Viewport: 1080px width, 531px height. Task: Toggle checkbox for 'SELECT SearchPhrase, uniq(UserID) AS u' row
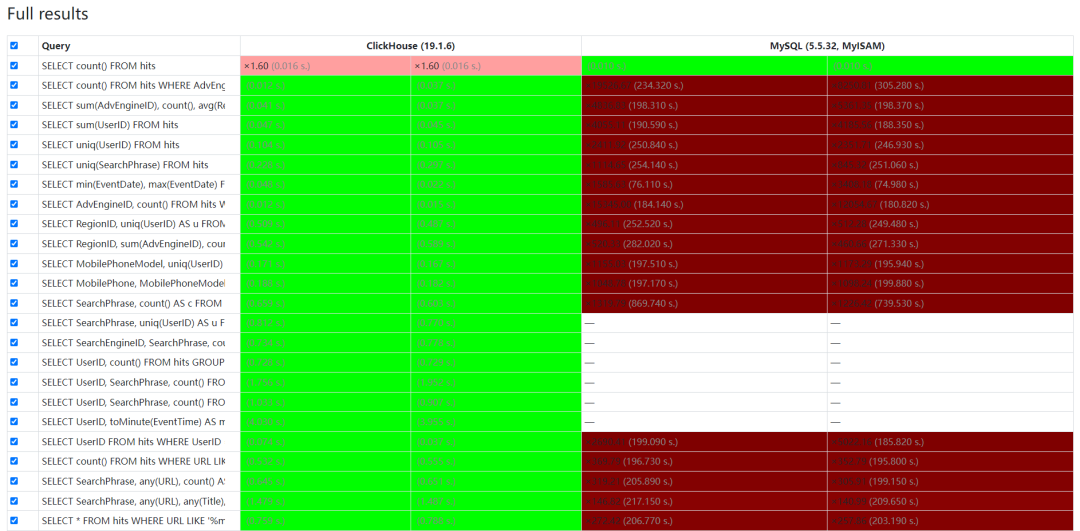[x=14, y=323]
